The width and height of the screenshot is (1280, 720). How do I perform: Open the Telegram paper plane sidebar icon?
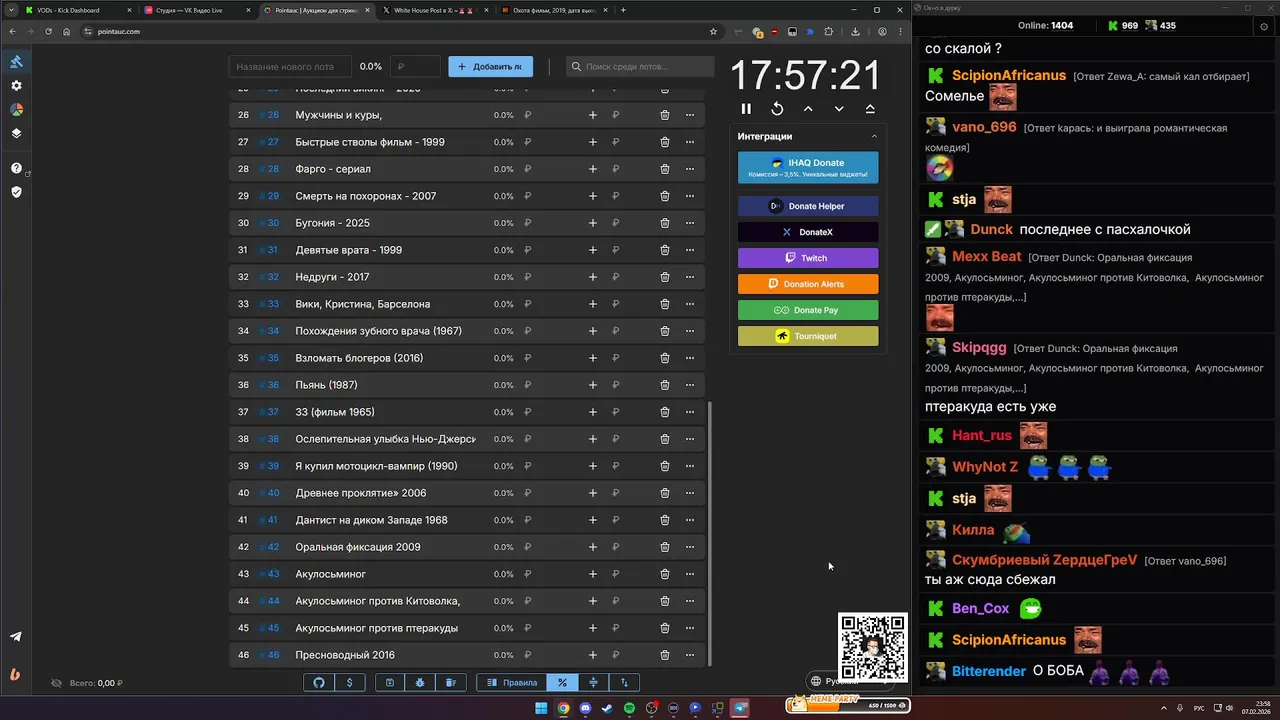click(16, 637)
